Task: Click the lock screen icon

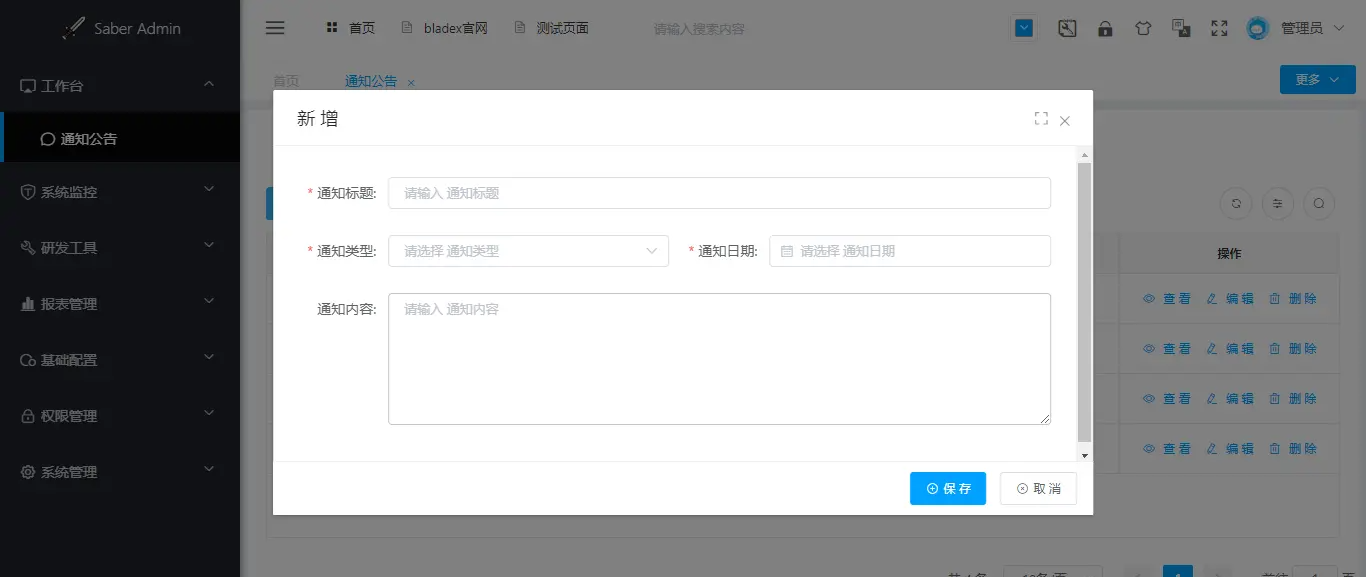Action: [x=1105, y=28]
